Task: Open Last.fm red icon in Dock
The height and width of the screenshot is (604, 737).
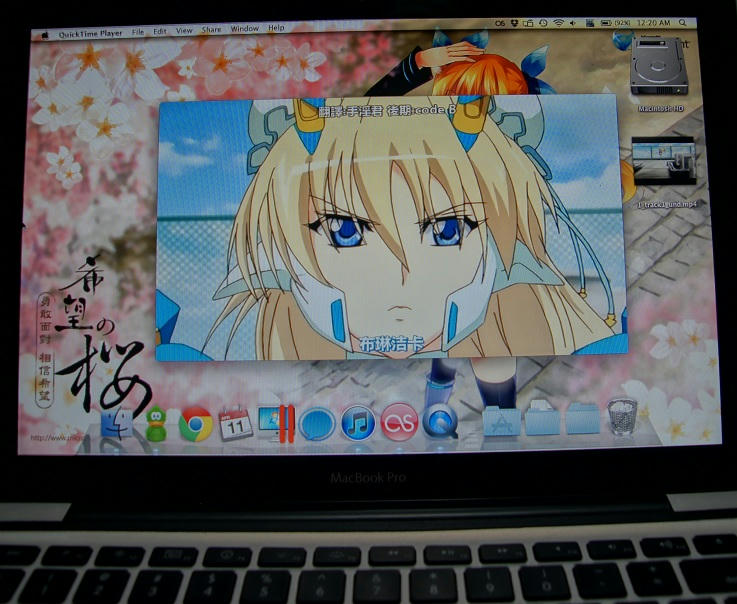Action: click(x=399, y=422)
